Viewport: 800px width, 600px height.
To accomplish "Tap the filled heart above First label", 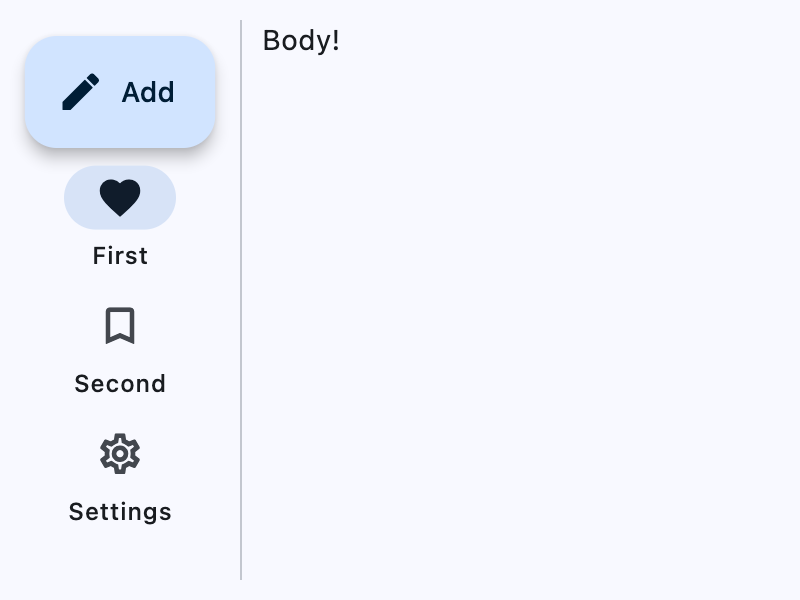I will tap(120, 198).
